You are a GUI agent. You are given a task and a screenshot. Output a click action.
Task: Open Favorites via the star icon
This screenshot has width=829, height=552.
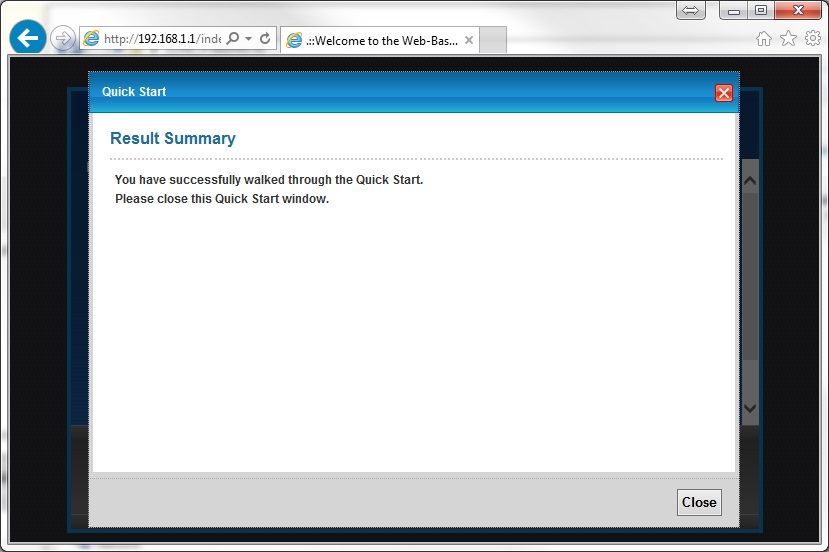click(788, 38)
